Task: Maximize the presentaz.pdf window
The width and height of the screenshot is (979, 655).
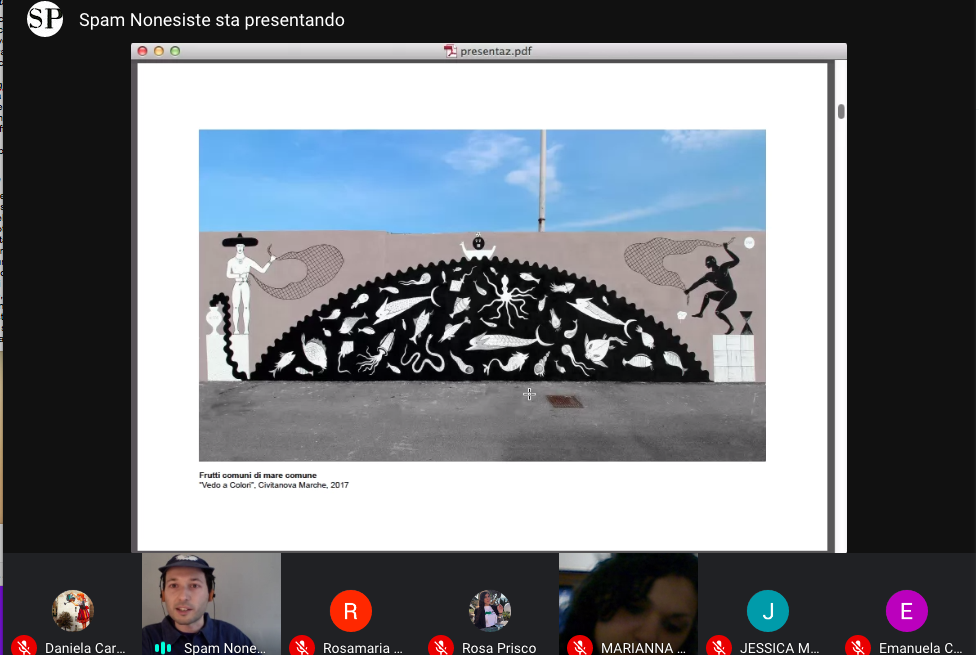Action: coord(175,51)
